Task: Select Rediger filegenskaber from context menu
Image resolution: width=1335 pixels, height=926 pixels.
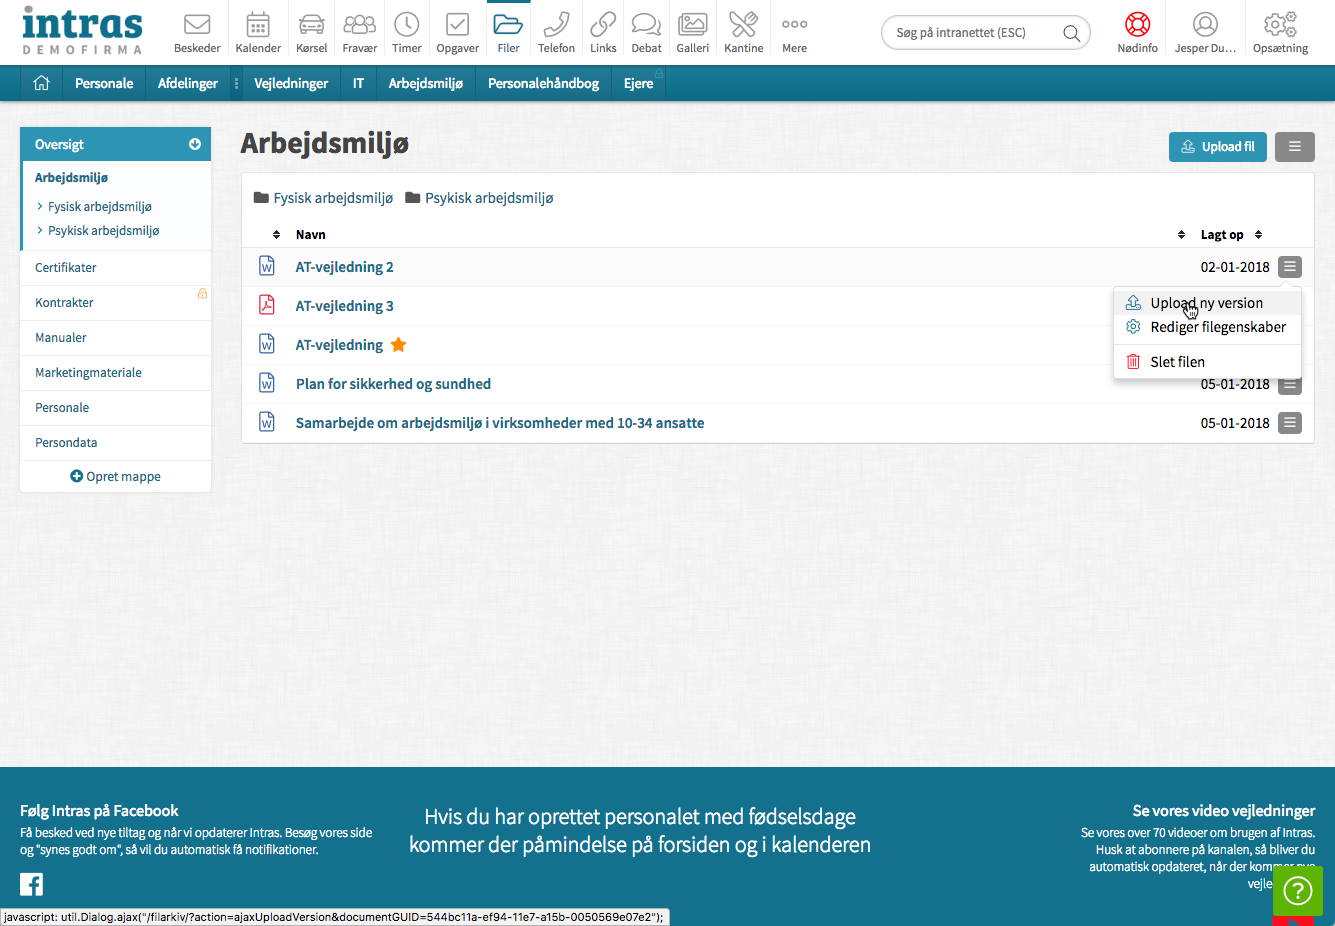Action: [x=1217, y=327]
